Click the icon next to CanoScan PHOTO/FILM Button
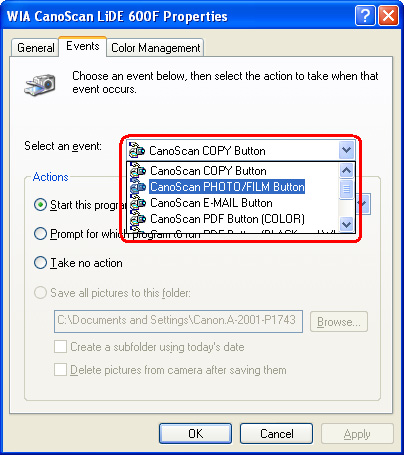Screen dimensions: 404x455 (x=138, y=187)
